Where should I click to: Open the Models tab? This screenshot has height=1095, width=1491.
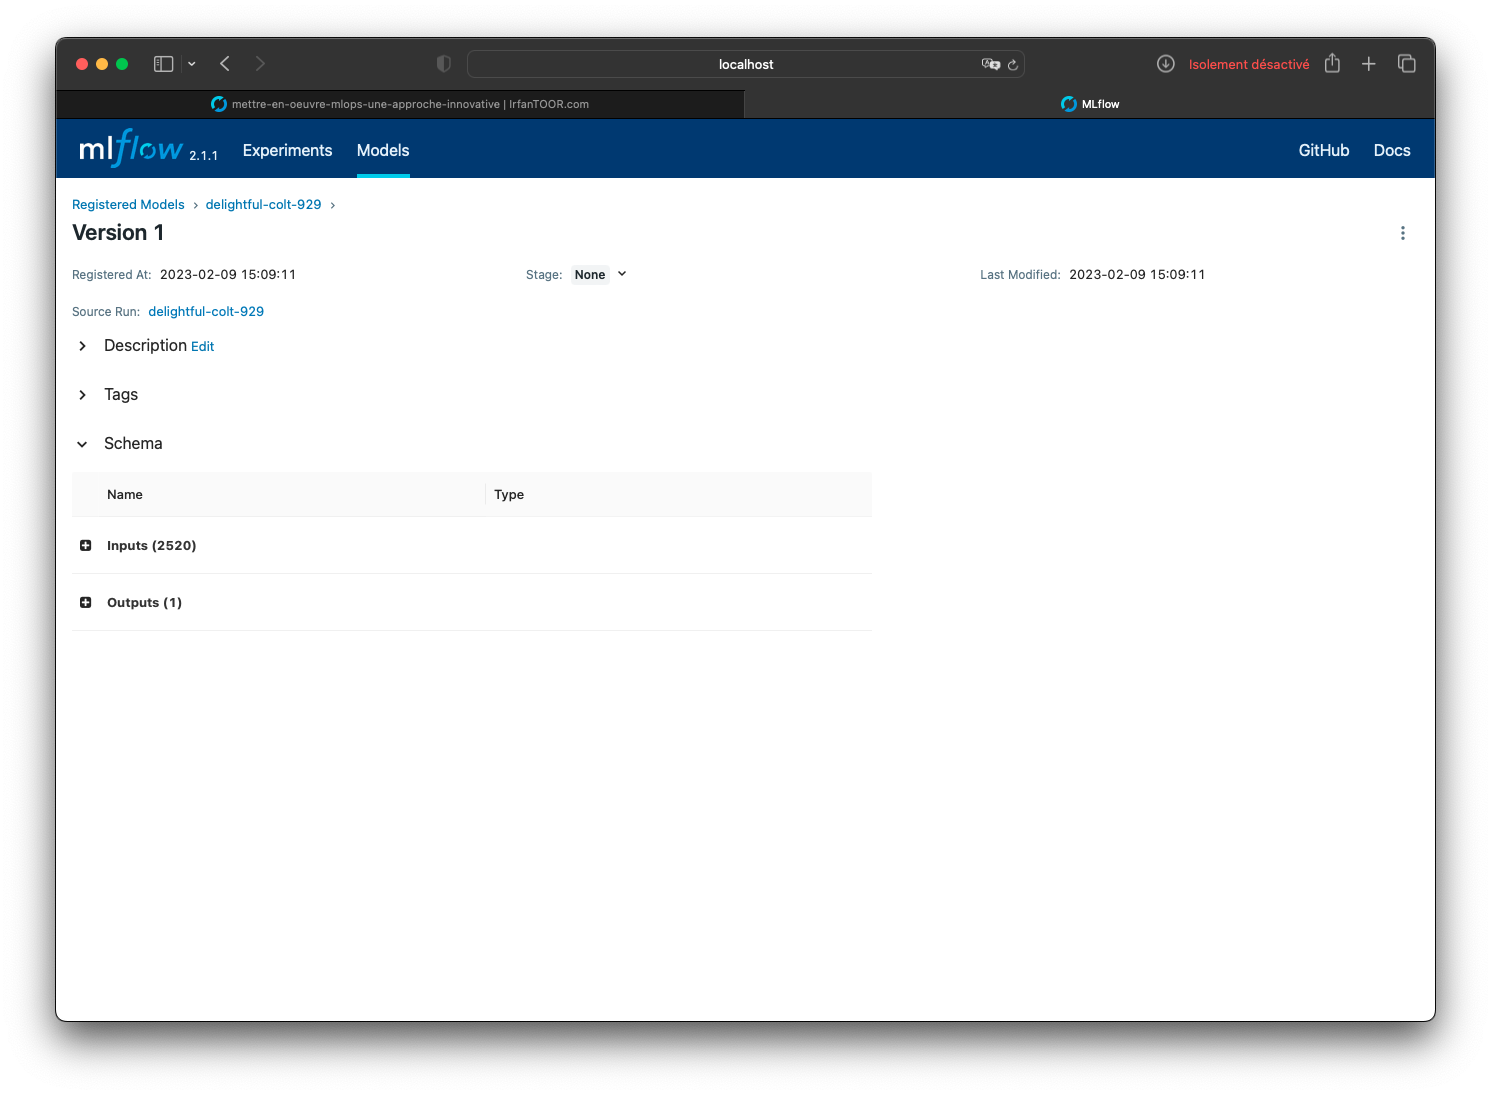click(x=383, y=150)
